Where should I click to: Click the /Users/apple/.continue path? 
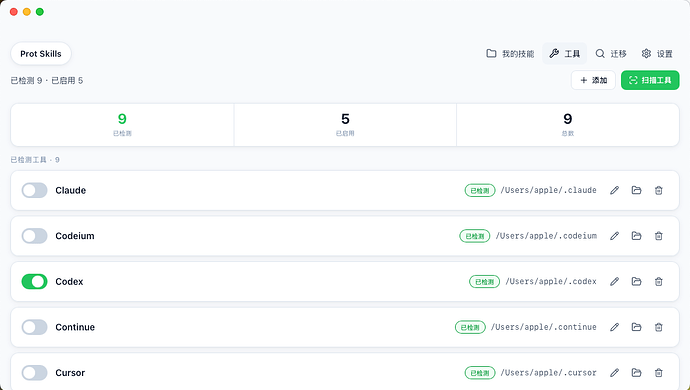pos(543,327)
